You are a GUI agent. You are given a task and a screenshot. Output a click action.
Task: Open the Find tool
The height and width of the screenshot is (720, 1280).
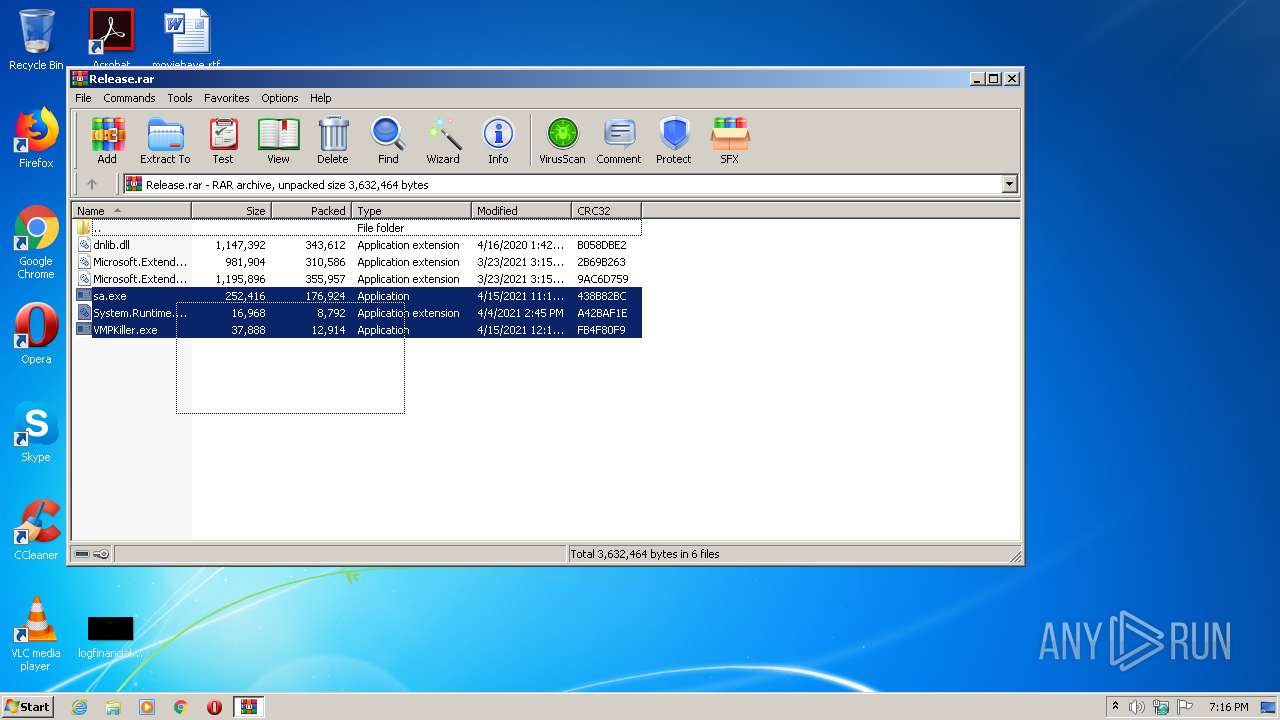coord(388,141)
